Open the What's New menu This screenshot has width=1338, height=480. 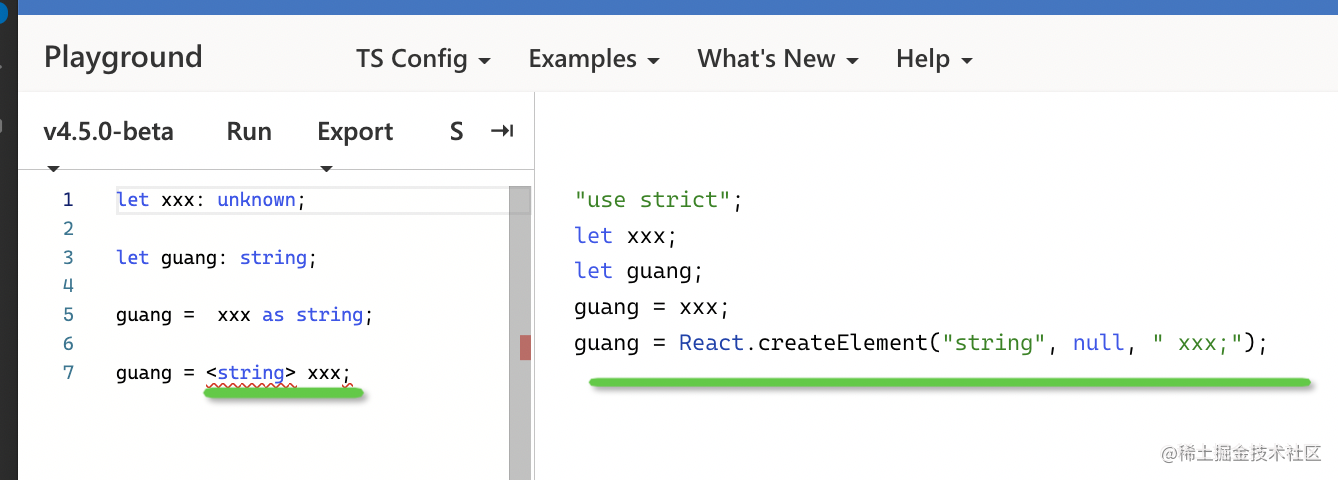[x=777, y=59]
